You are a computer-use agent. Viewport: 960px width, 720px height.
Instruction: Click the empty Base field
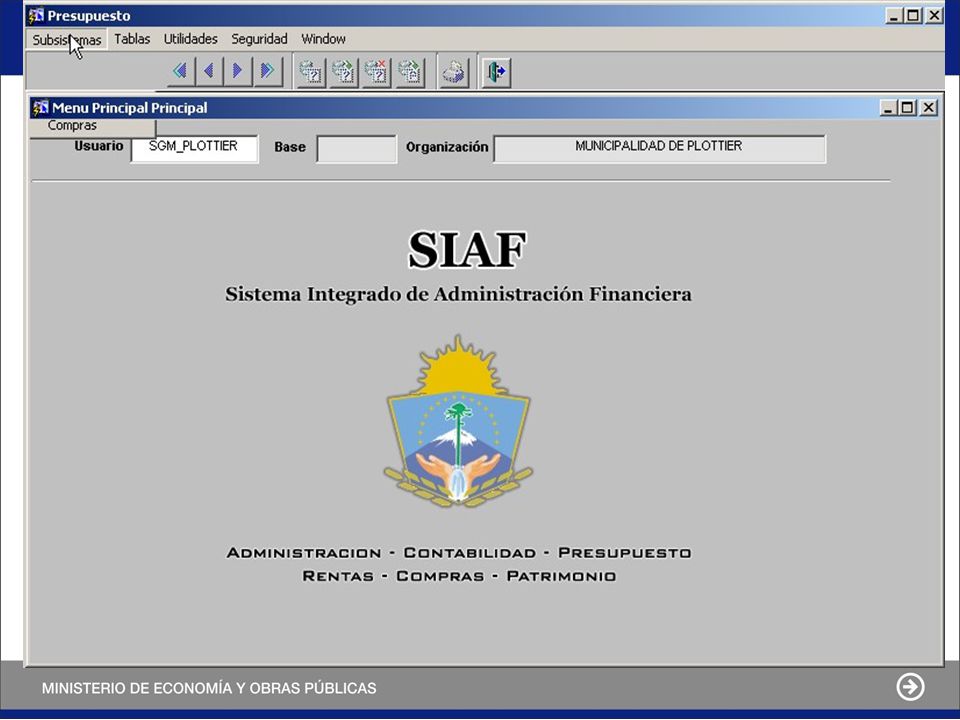point(356,149)
